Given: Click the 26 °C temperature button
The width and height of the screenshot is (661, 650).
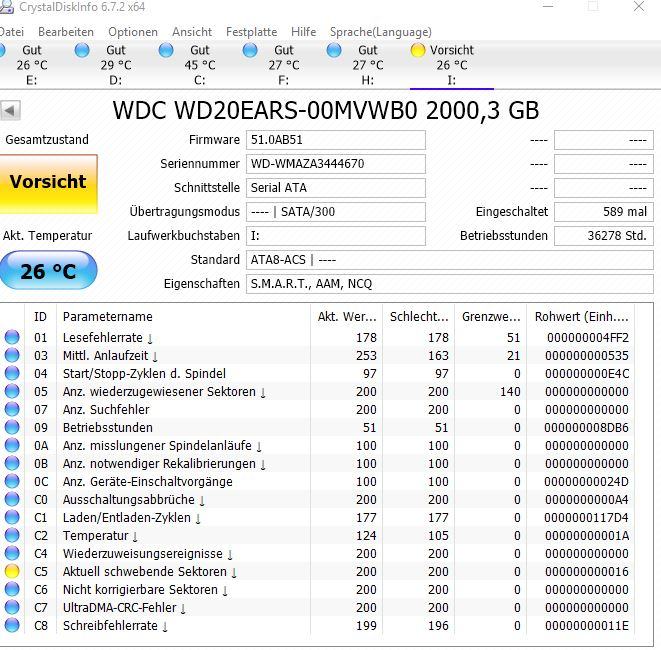Looking at the screenshot, I should (x=48, y=271).
